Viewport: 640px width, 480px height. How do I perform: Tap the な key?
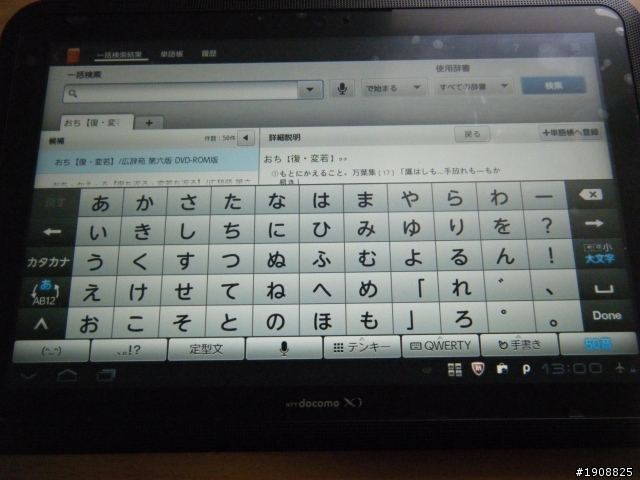(277, 200)
